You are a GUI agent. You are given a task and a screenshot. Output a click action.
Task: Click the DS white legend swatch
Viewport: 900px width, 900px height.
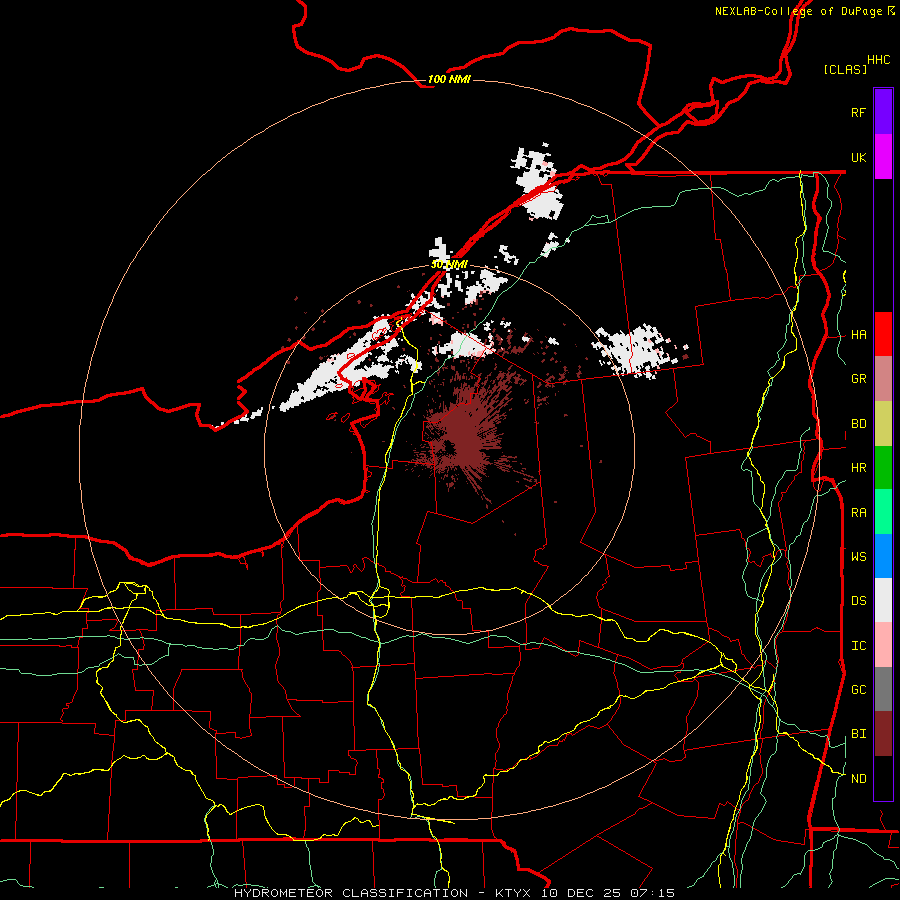click(x=883, y=600)
